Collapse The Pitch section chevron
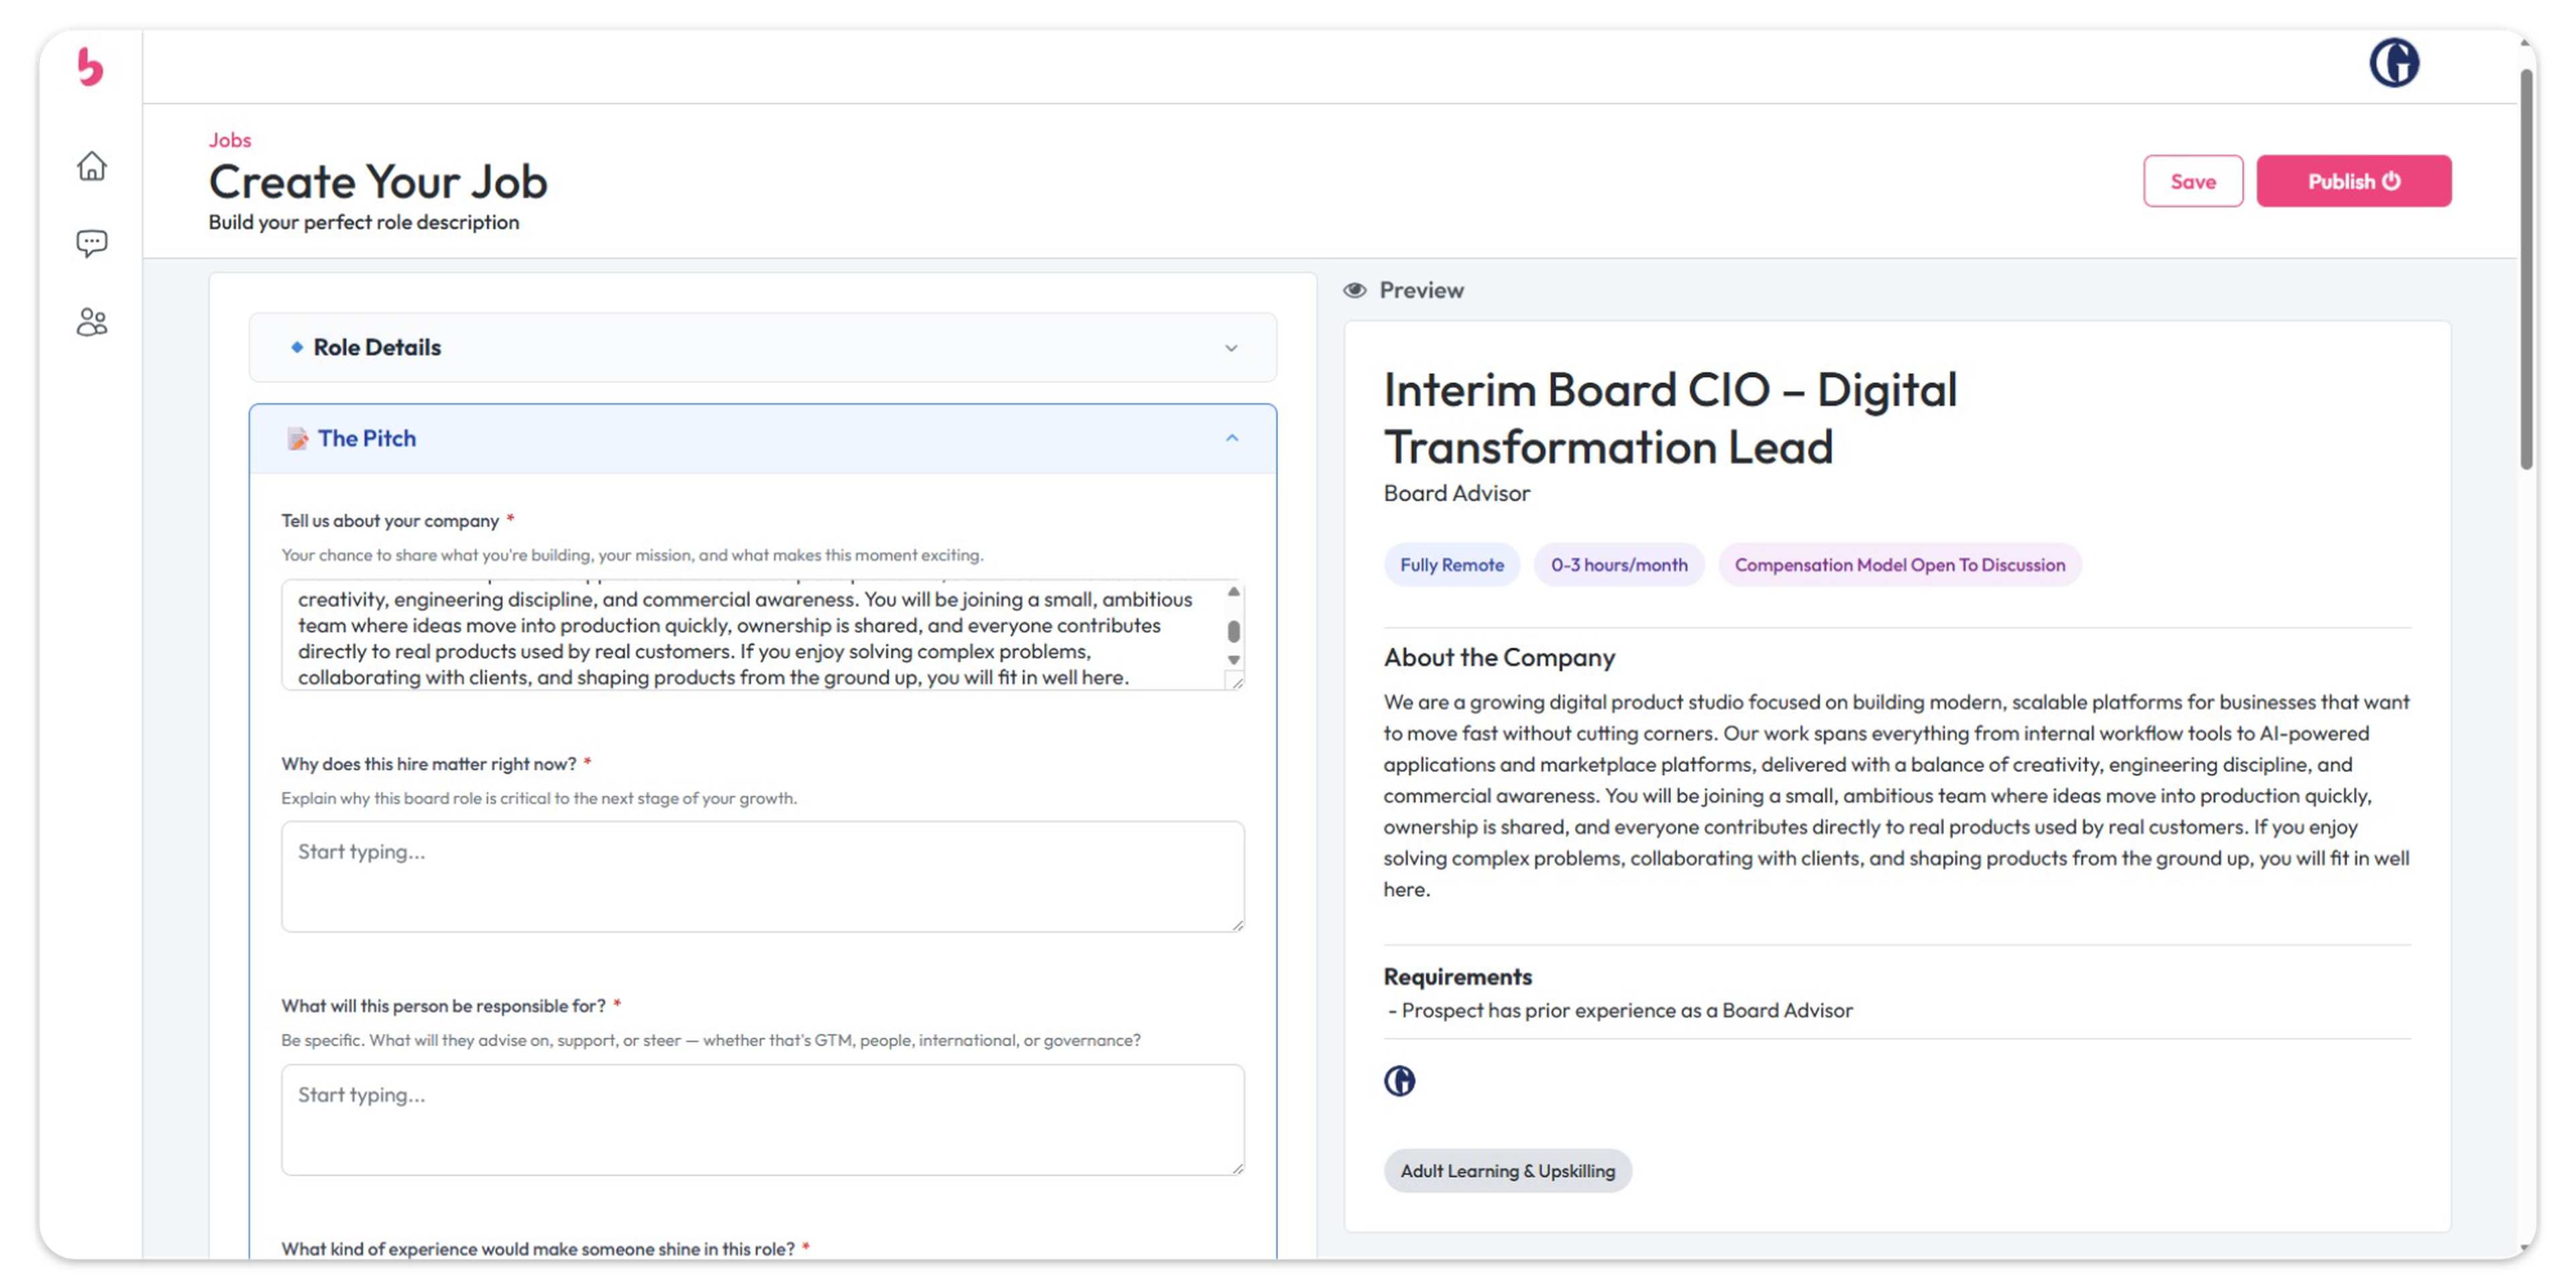2576x1288 pixels. coord(1231,438)
